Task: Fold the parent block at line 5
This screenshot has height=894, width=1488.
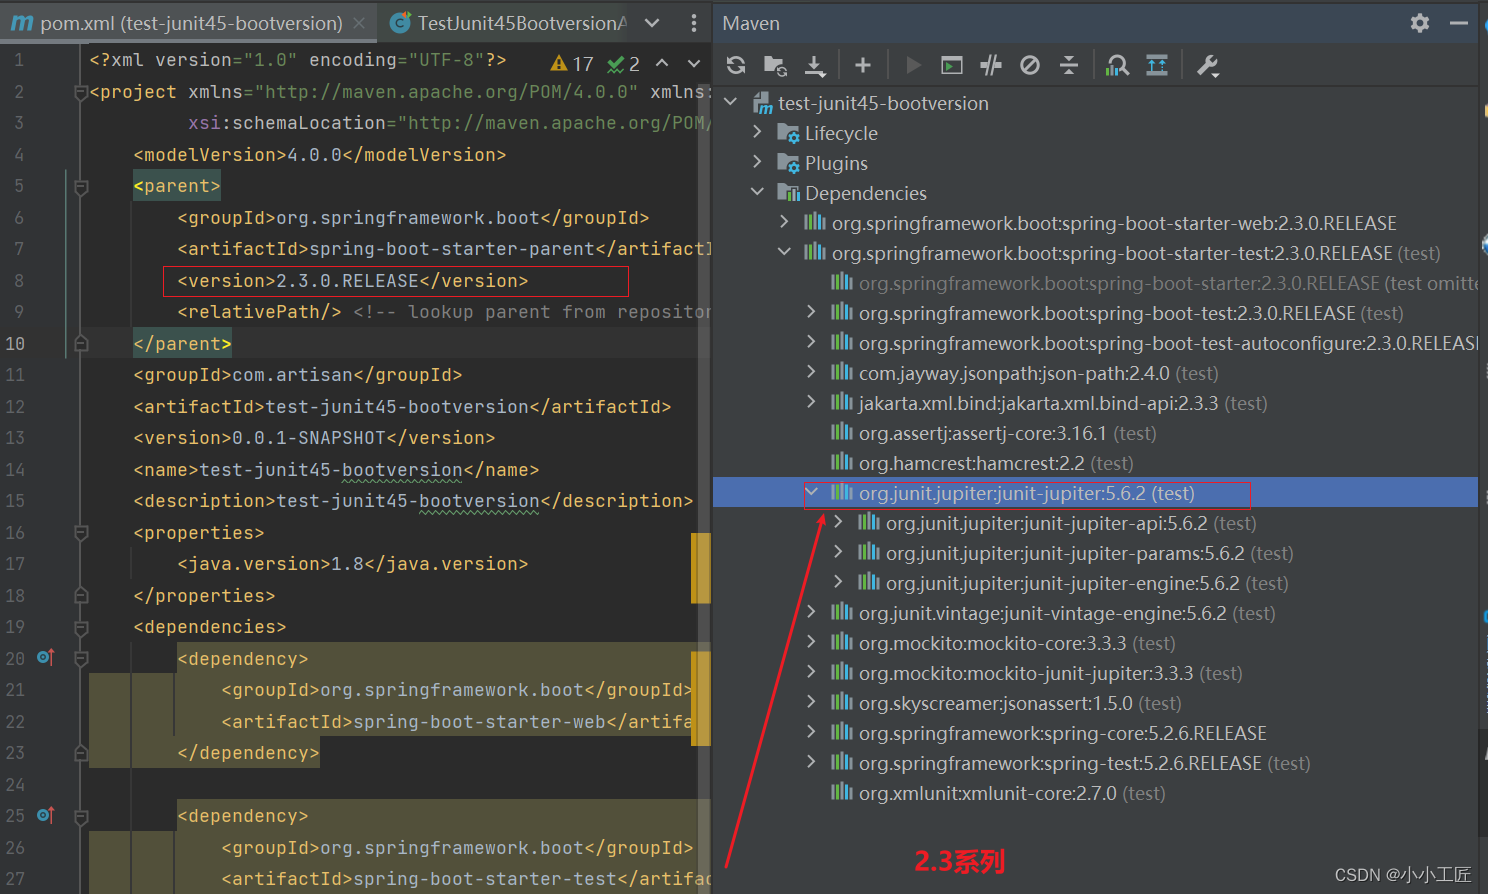Action: pos(81,187)
